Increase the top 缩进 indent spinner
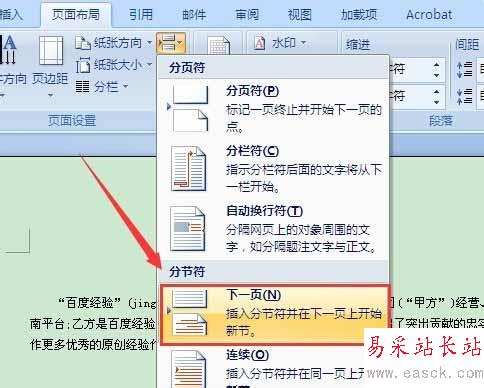This screenshot has width=484, height=388. [436, 64]
